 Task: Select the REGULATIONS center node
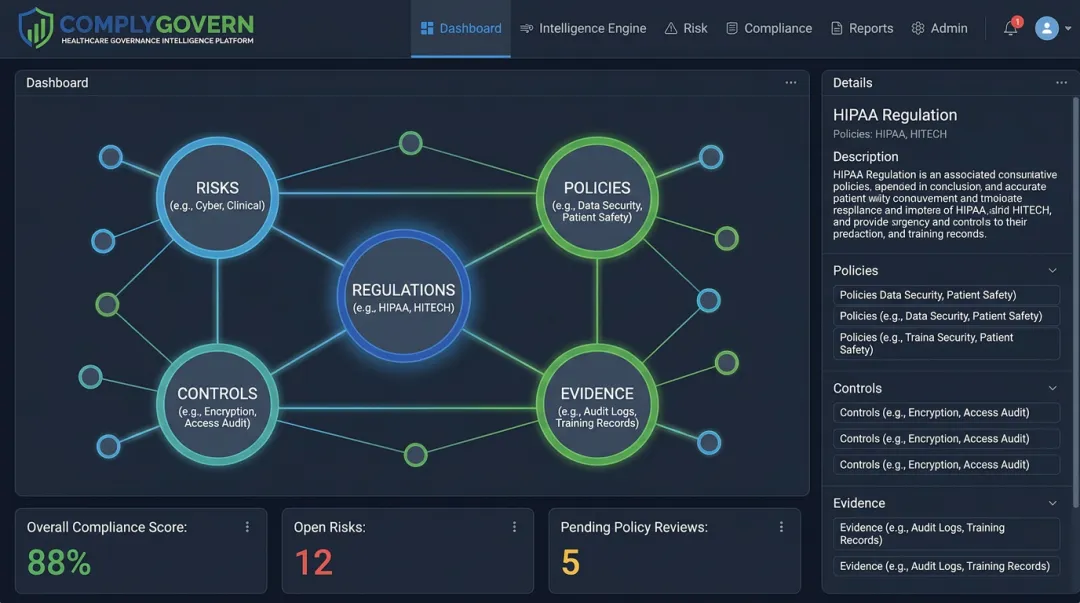404,296
